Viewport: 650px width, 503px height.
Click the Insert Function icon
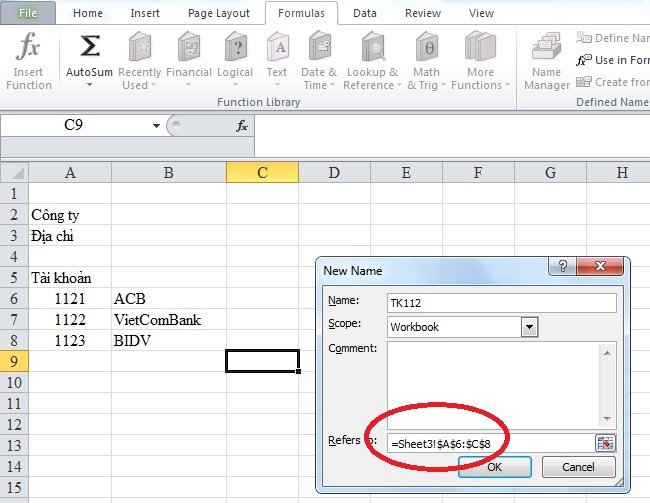click(29, 60)
